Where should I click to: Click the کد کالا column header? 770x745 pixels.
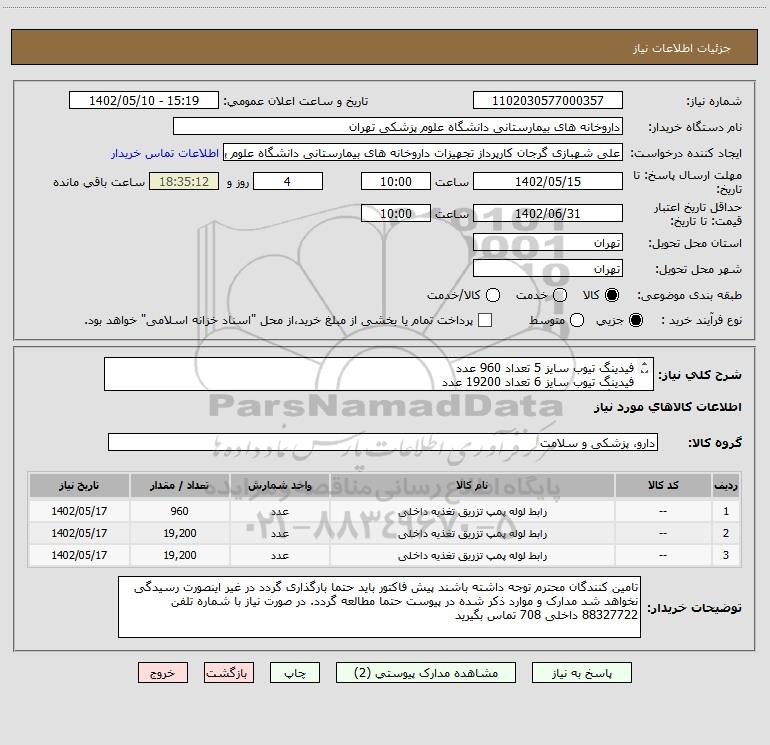(663, 485)
